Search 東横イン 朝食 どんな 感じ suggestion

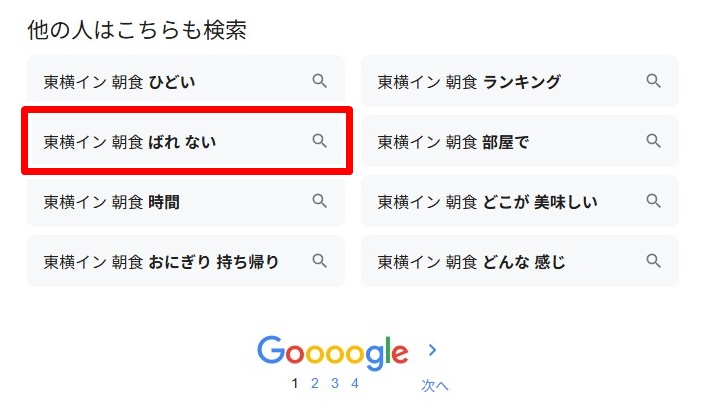click(x=471, y=262)
